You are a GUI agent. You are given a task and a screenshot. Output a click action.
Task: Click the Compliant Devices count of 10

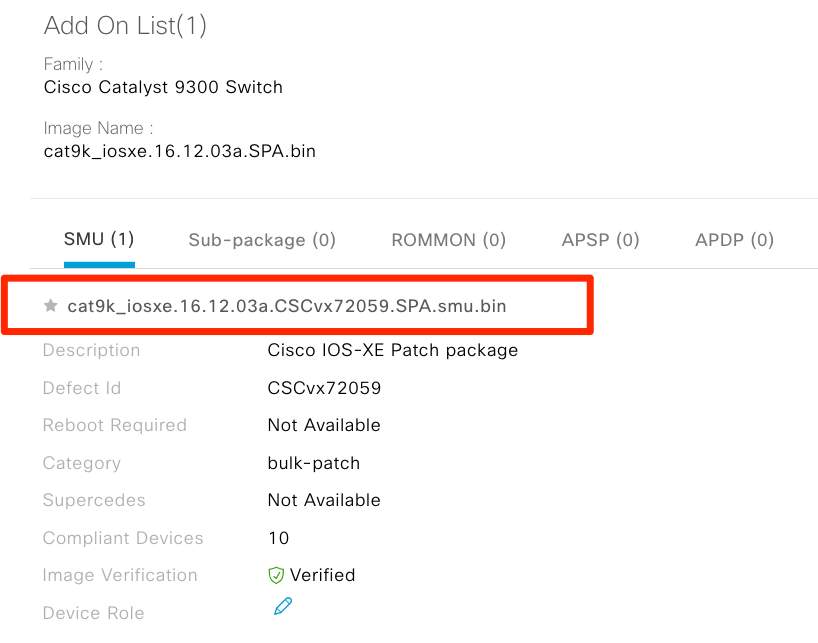[x=278, y=538]
